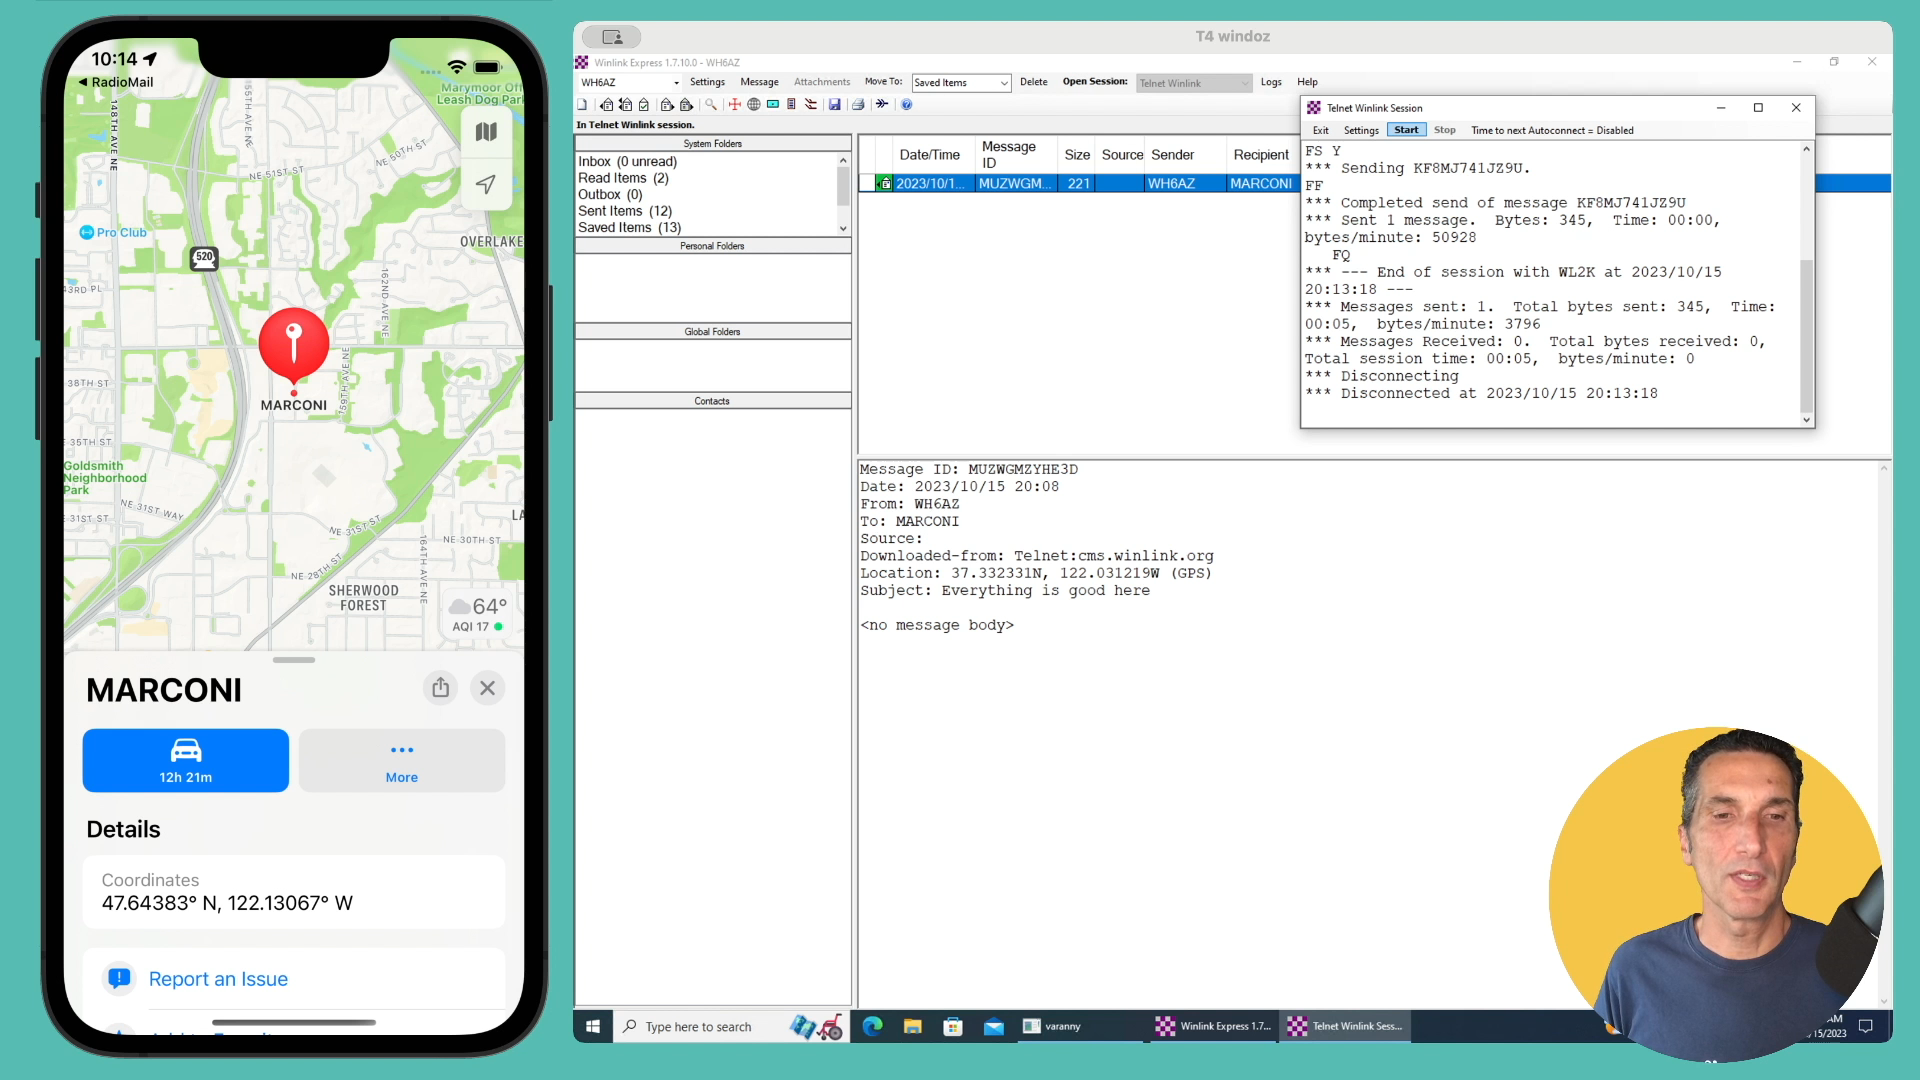
Task: Open Microsoft Store from the taskbar
Action: point(953,1026)
